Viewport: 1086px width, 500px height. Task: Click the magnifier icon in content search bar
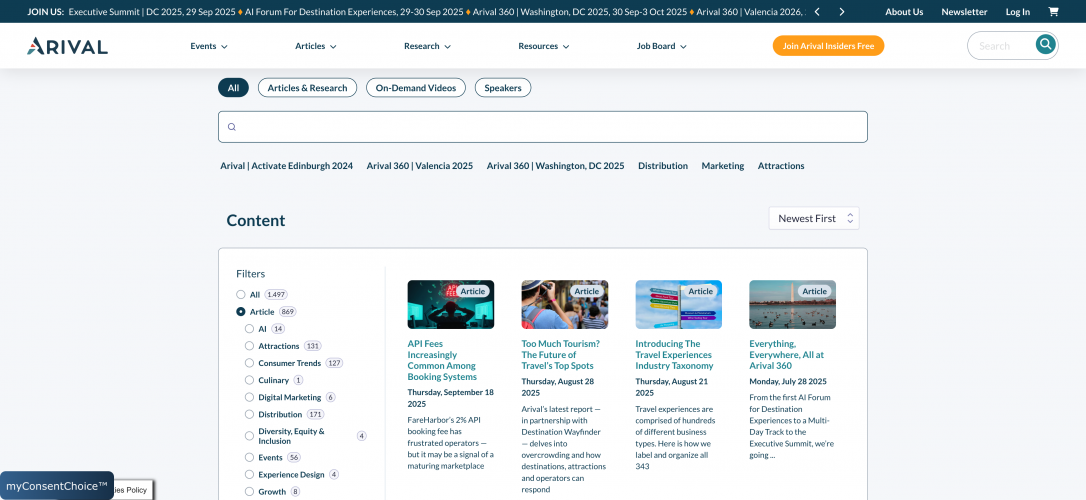232,127
